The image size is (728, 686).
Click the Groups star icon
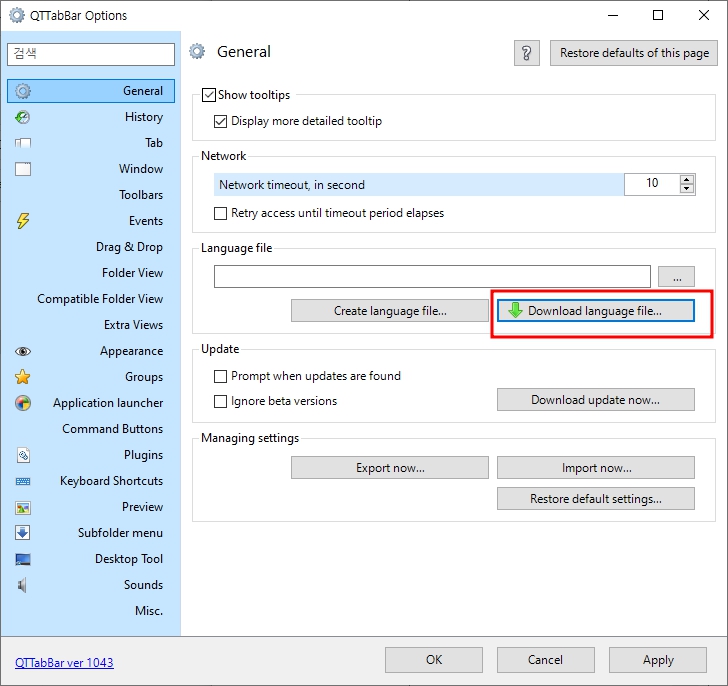coord(23,377)
